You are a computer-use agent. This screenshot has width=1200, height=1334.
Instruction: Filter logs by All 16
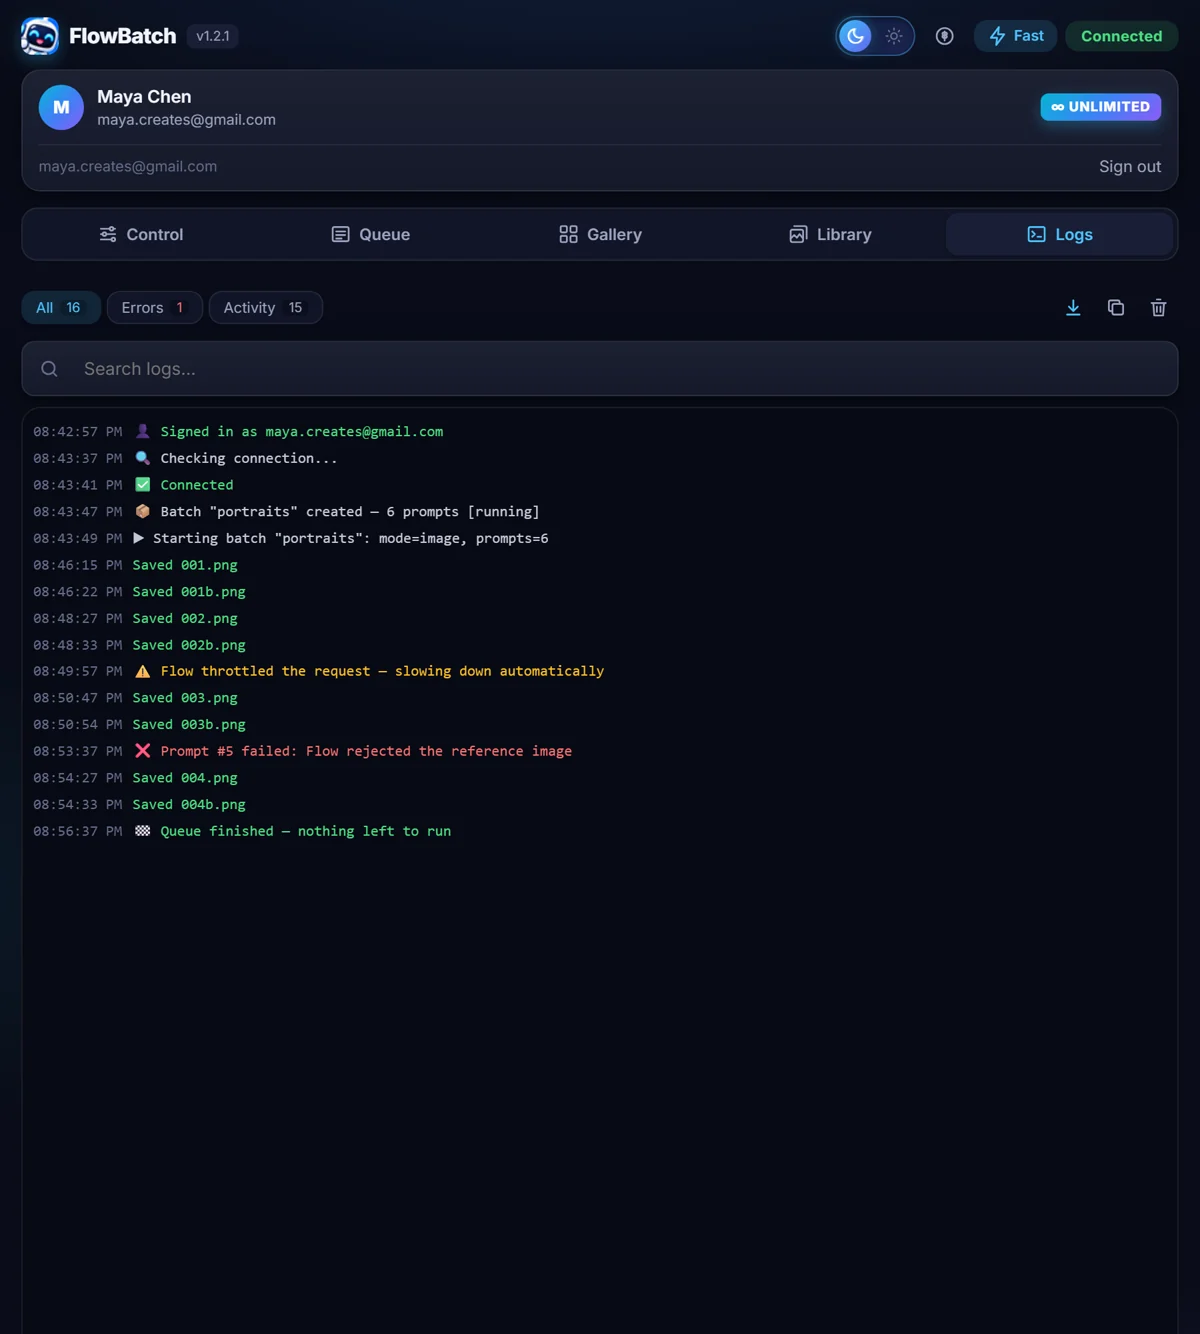tap(61, 308)
